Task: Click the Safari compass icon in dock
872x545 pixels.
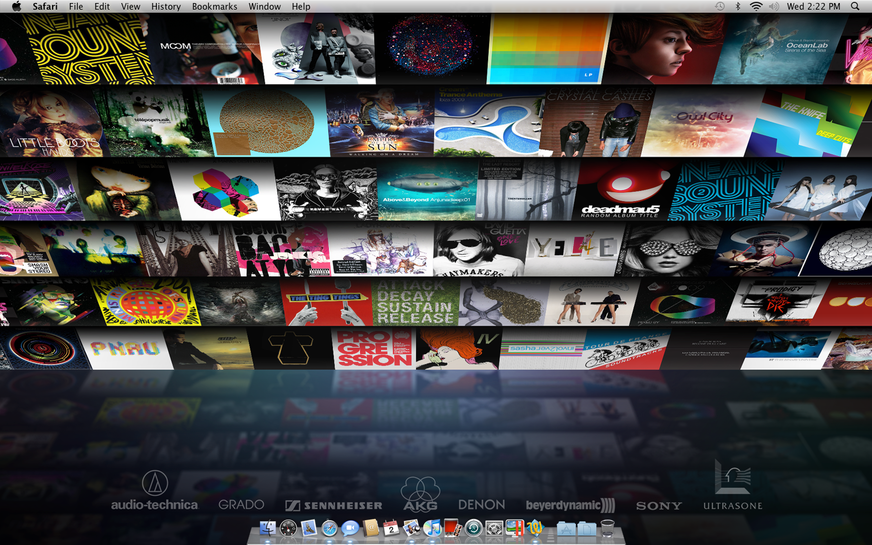Action: (329, 528)
